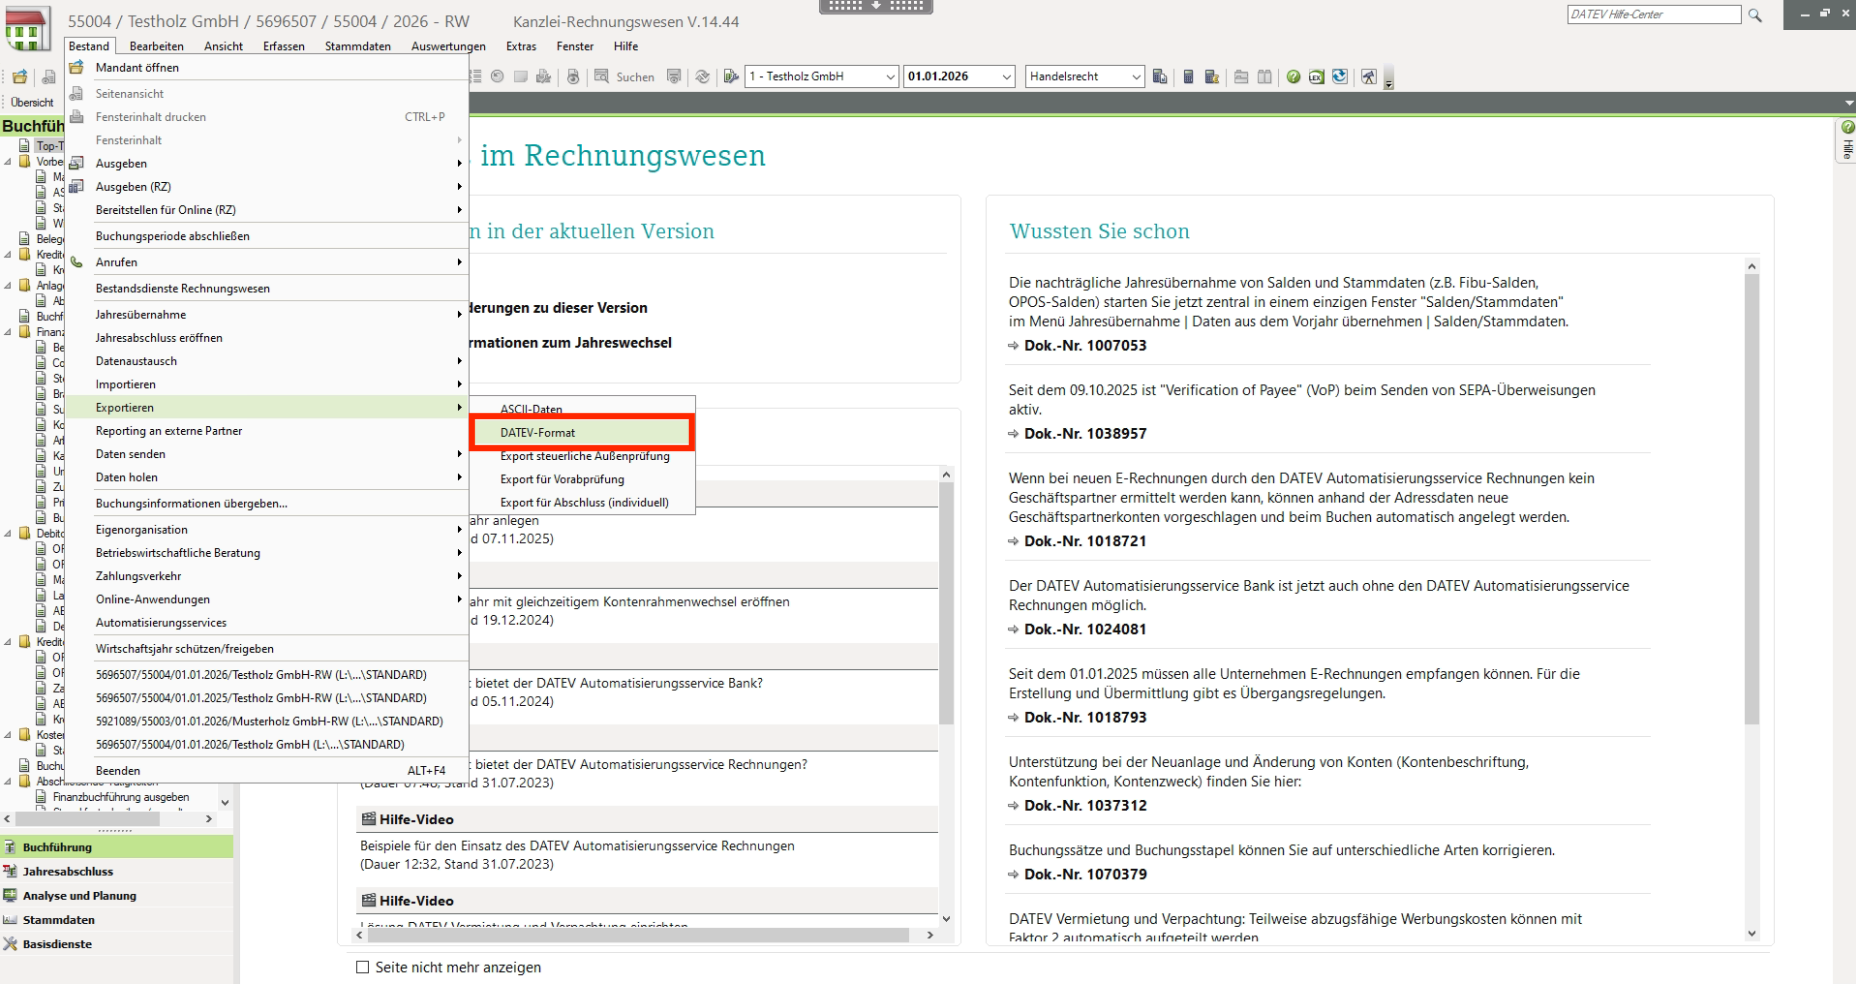Open the Dok.-Nr. 1018721 link
Image resolution: width=1856 pixels, height=984 pixels.
pos(1085,541)
